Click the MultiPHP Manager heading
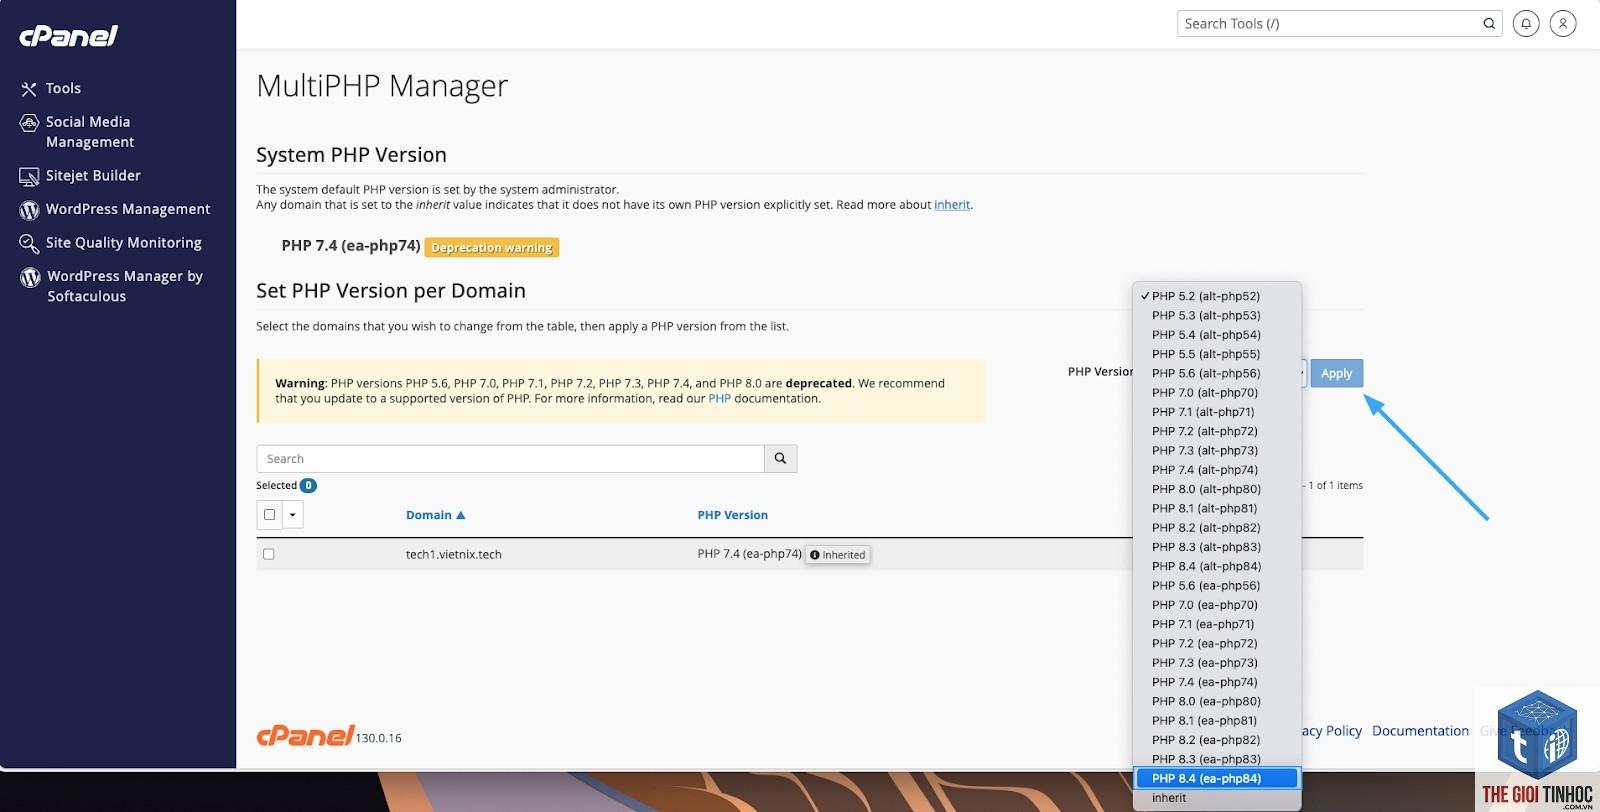The width and height of the screenshot is (1600, 812). (382, 87)
